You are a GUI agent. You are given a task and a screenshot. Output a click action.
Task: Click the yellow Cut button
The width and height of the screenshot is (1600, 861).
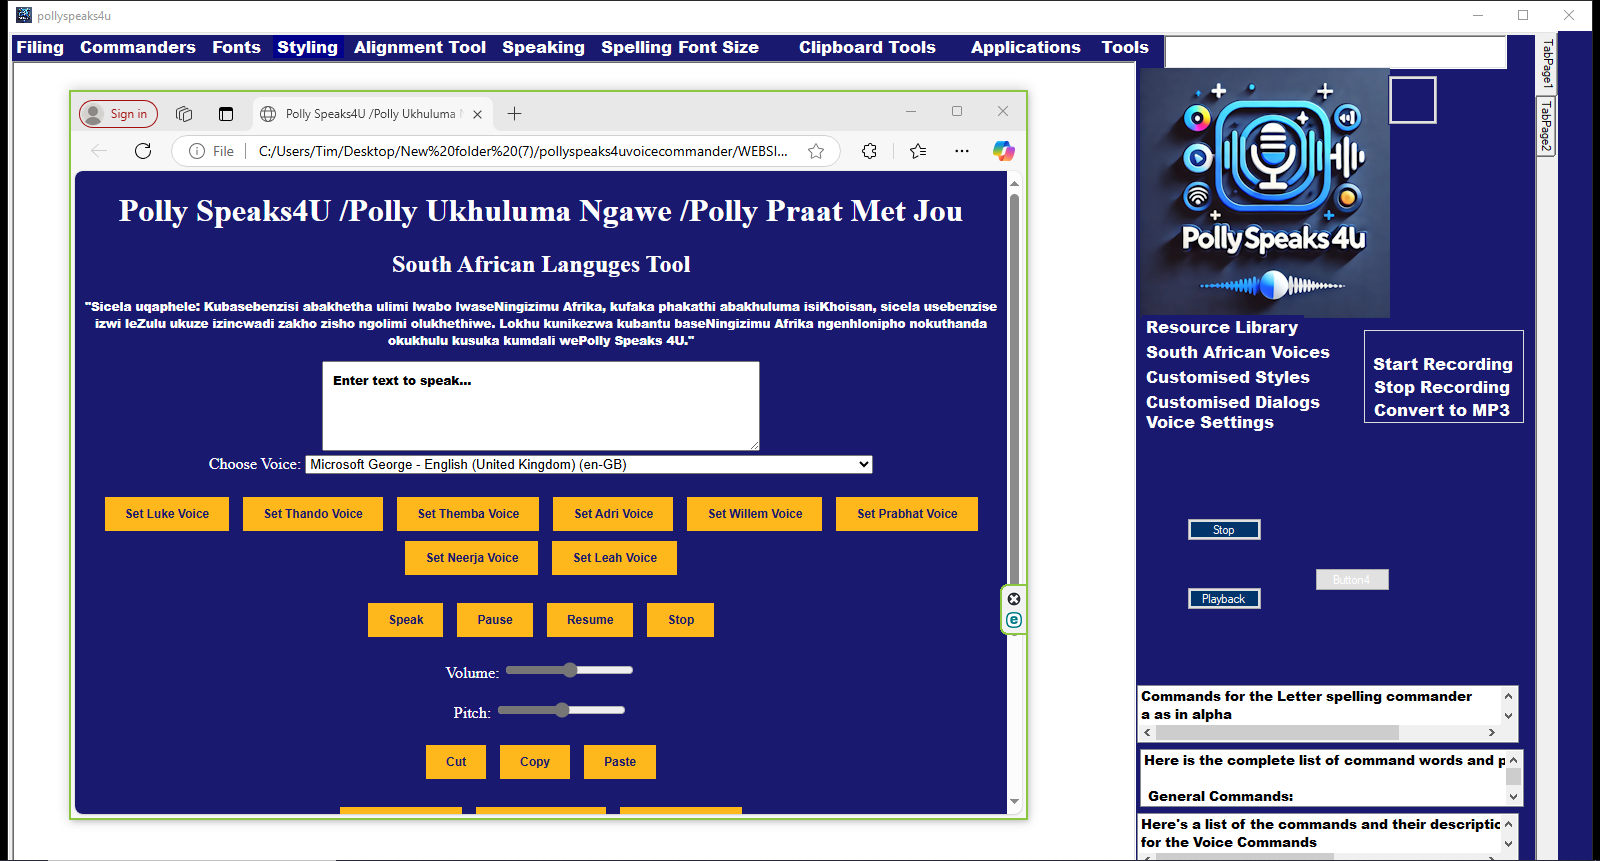coord(456,762)
